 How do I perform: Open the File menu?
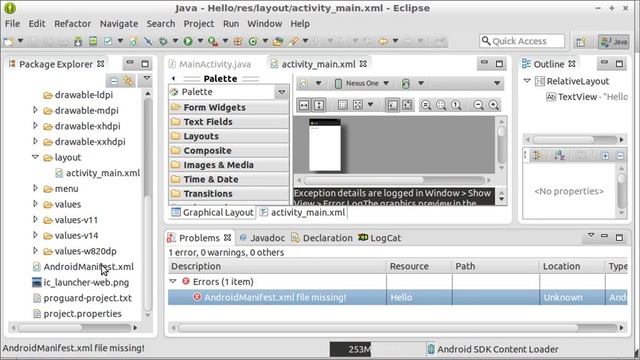(x=12, y=24)
